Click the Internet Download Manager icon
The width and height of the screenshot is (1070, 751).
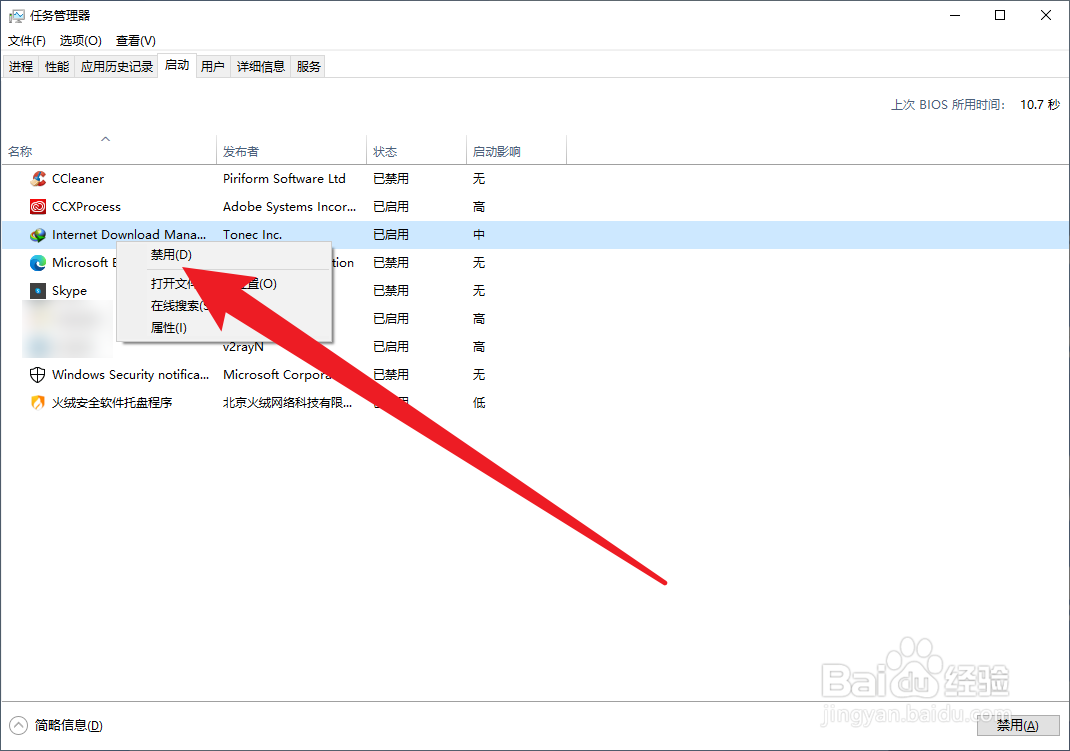[38, 235]
